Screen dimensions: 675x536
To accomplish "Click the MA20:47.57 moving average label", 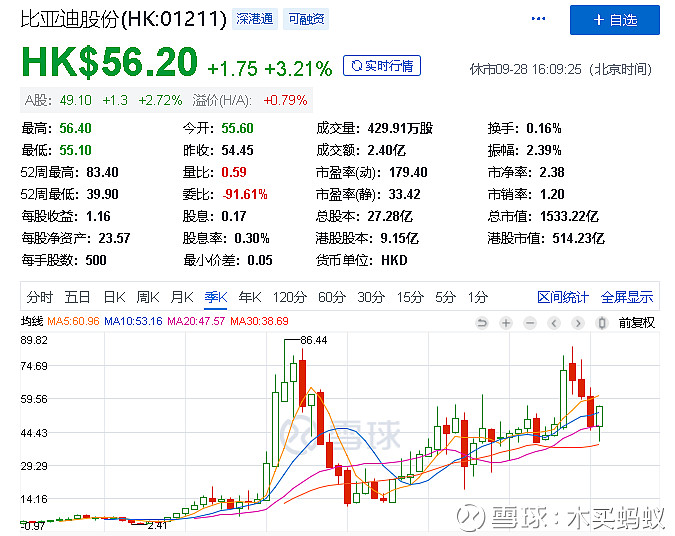I will click(196, 321).
